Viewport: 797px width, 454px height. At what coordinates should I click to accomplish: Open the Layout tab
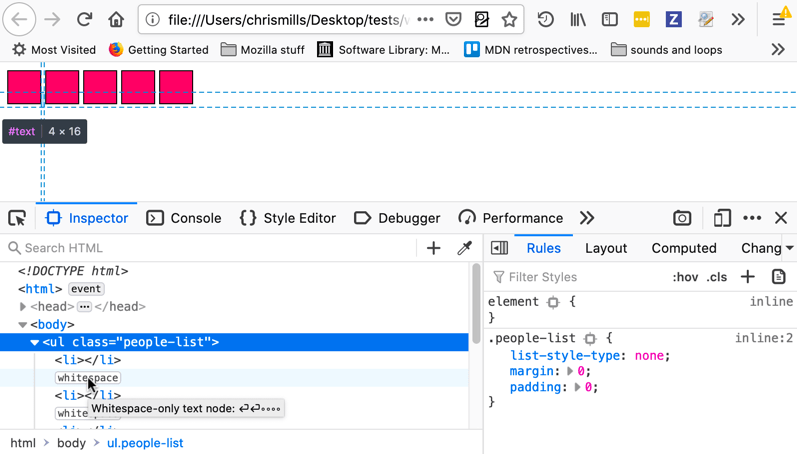pyautogui.click(x=605, y=248)
